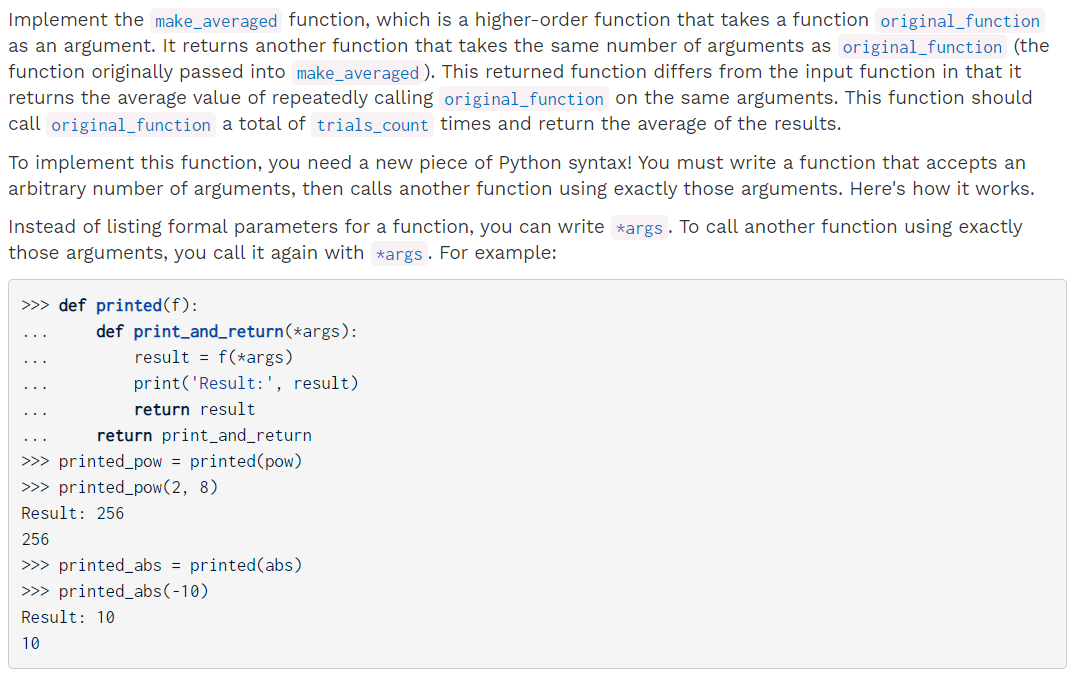This screenshot has width=1072, height=675.
Task: Click original_function code before '(the'
Action: [922, 47]
